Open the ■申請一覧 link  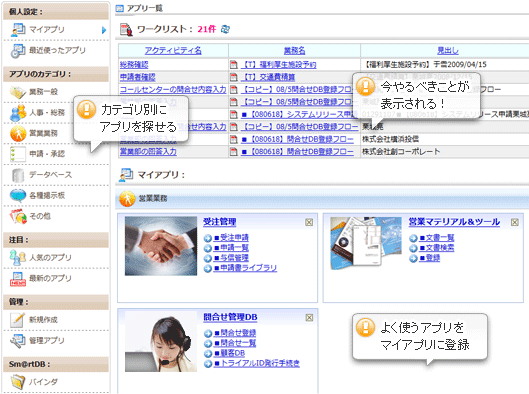coord(231,248)
